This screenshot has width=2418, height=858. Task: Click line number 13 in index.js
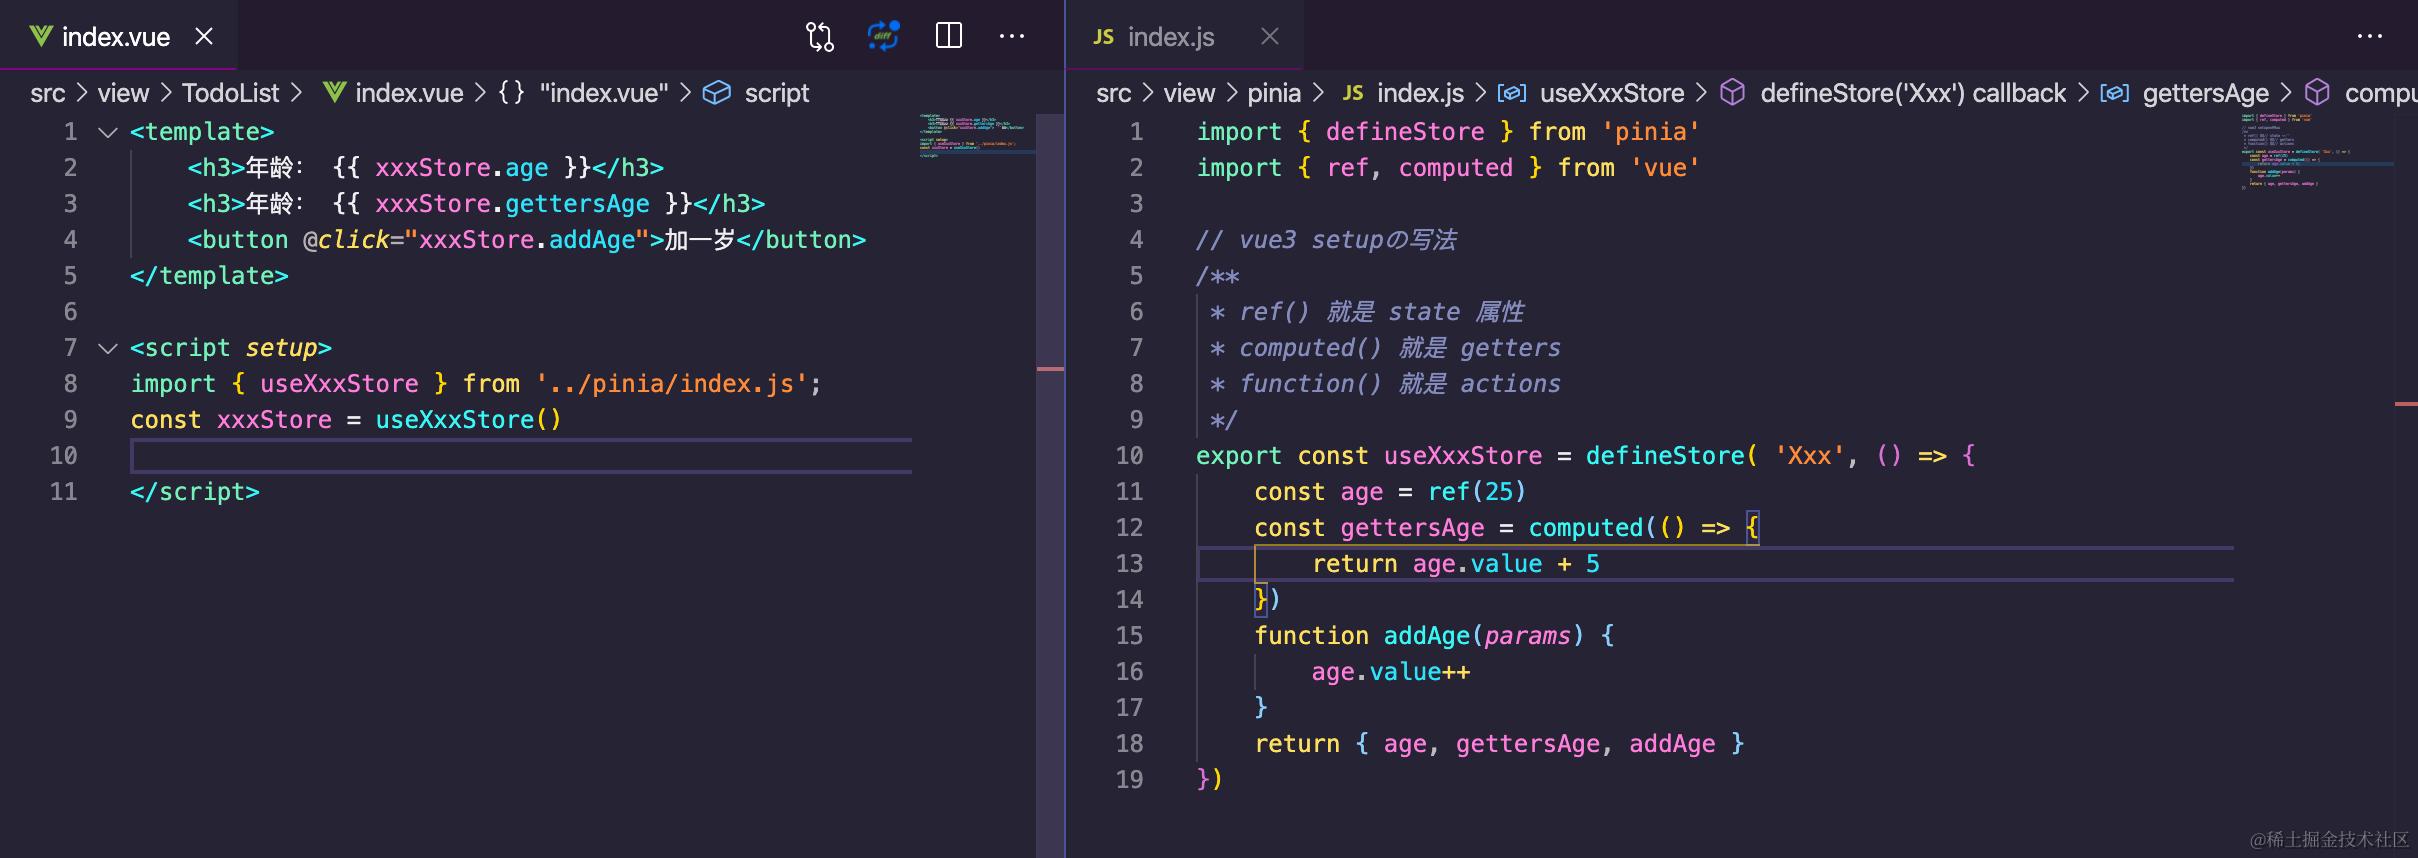(1129, 564)
